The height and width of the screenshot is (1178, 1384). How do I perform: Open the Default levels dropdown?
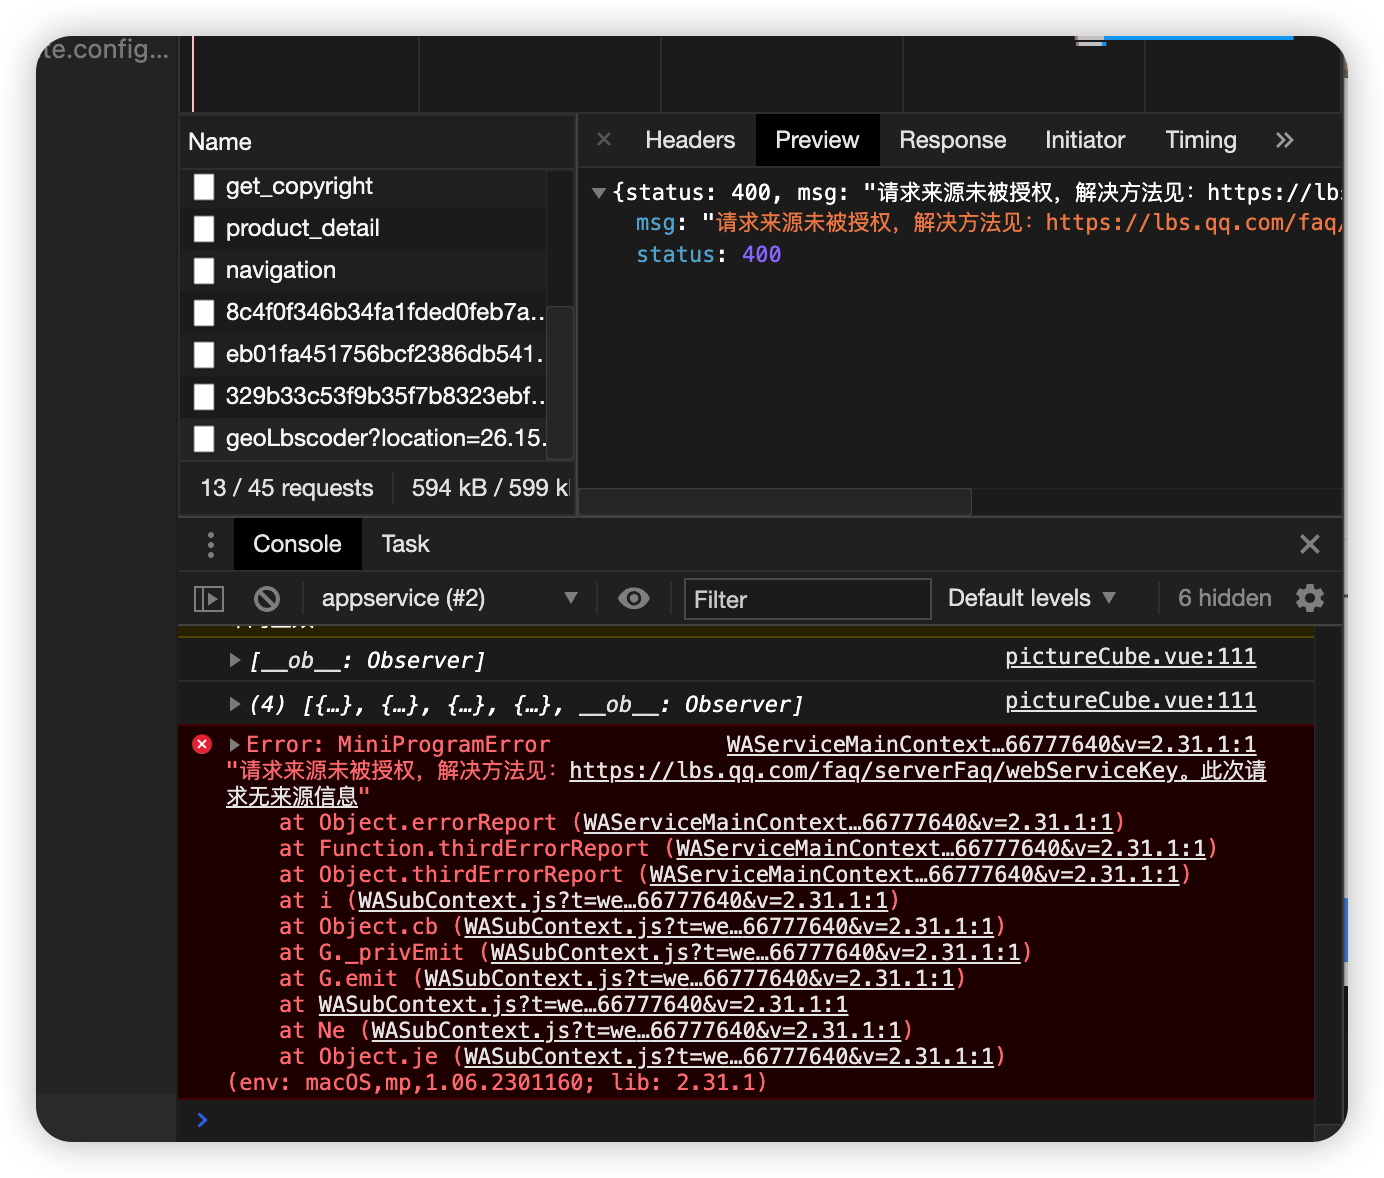click(1031, 598)
